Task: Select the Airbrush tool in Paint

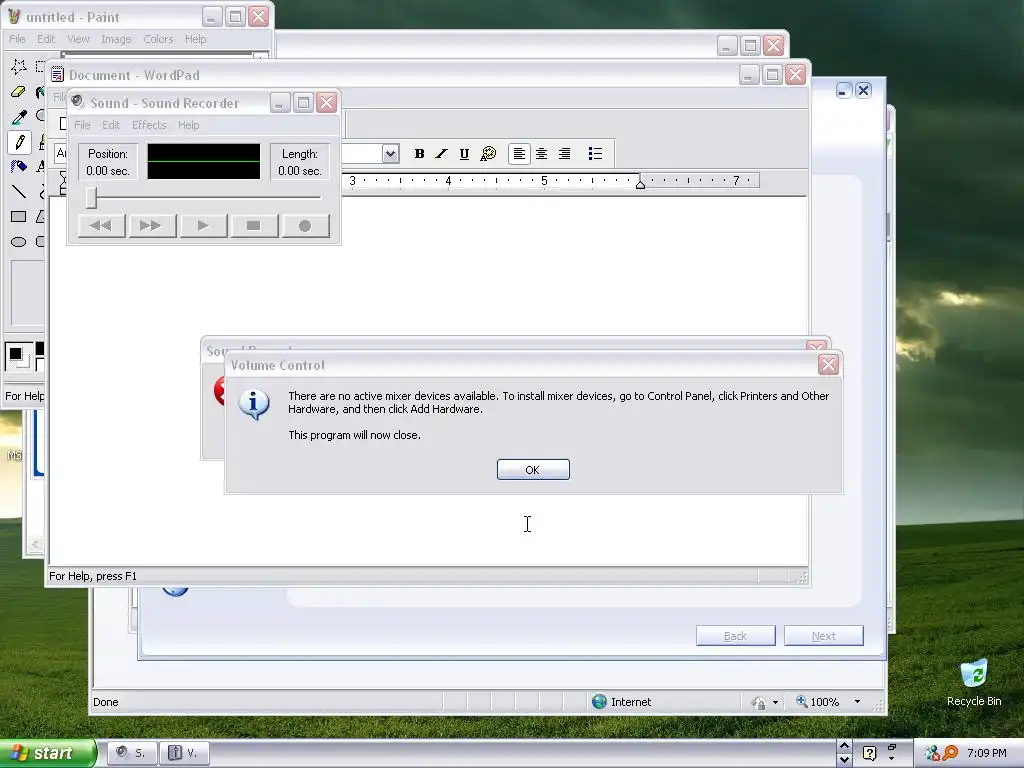Action: (18, 167)
